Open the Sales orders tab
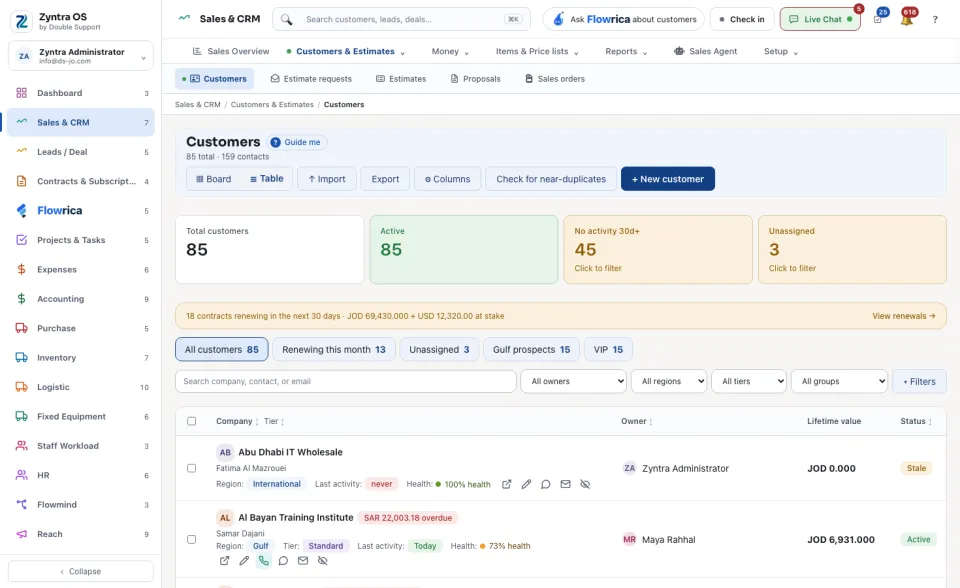 (x=555, y=79)
